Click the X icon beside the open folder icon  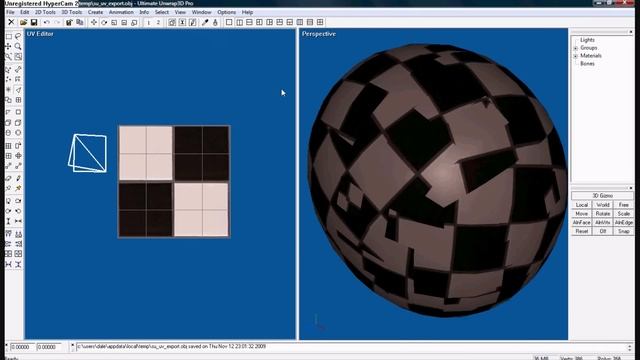coord(11,22)
